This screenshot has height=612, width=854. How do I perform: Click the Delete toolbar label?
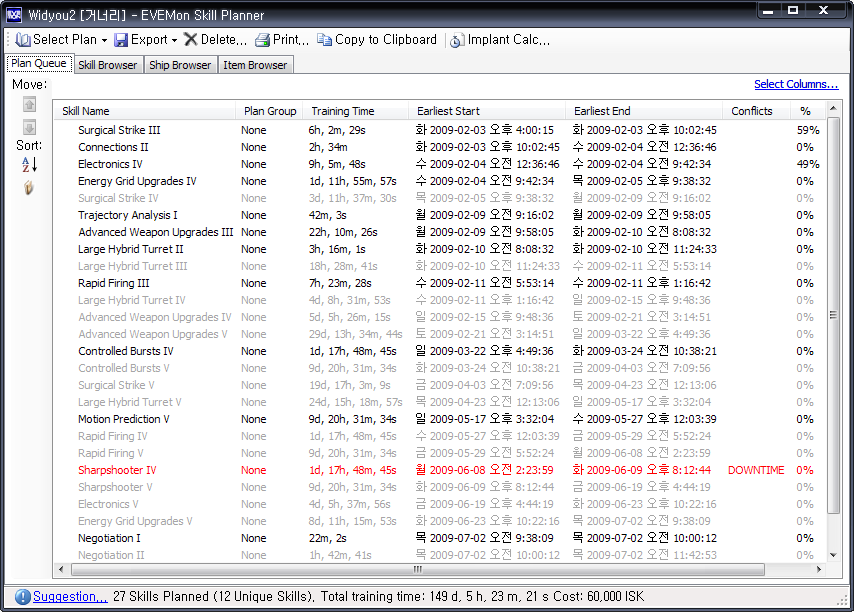224,39
